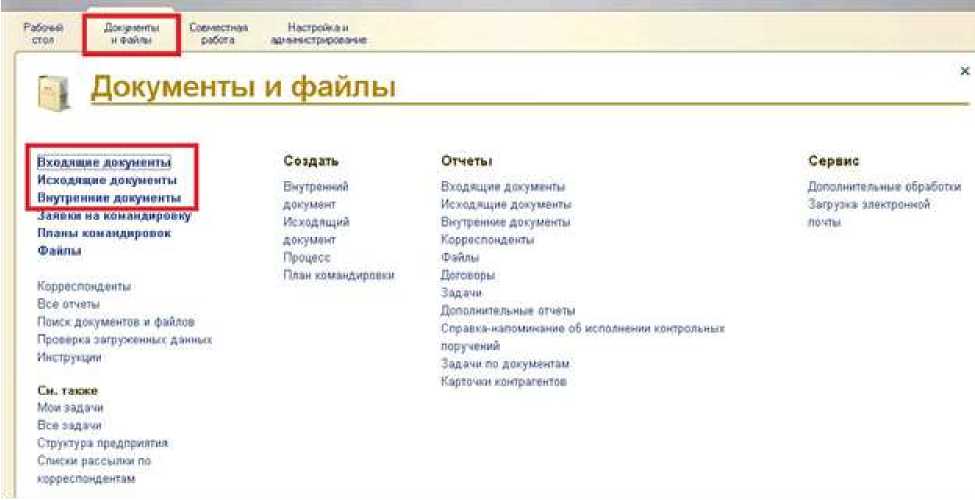Open Проверка загруженных данных
This screenshot has height=500, width=975.
[124, 340]
